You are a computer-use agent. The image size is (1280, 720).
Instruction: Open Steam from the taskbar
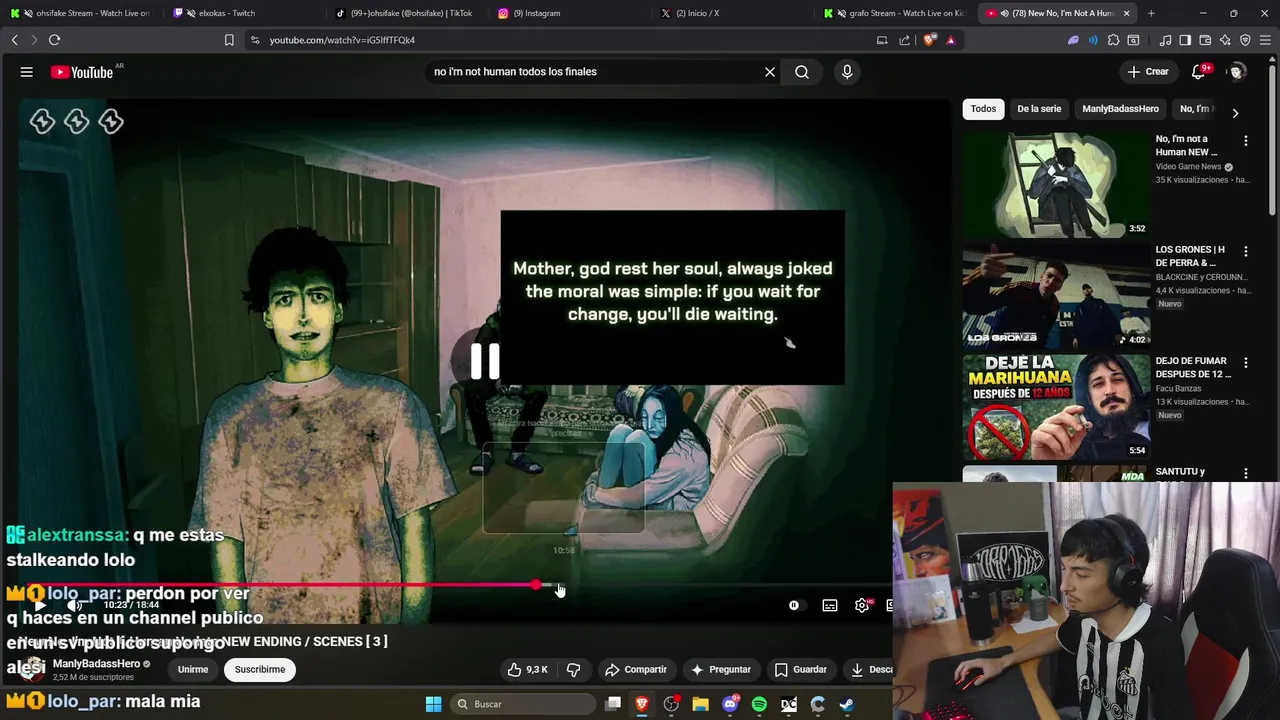click(x=846, y=704)
